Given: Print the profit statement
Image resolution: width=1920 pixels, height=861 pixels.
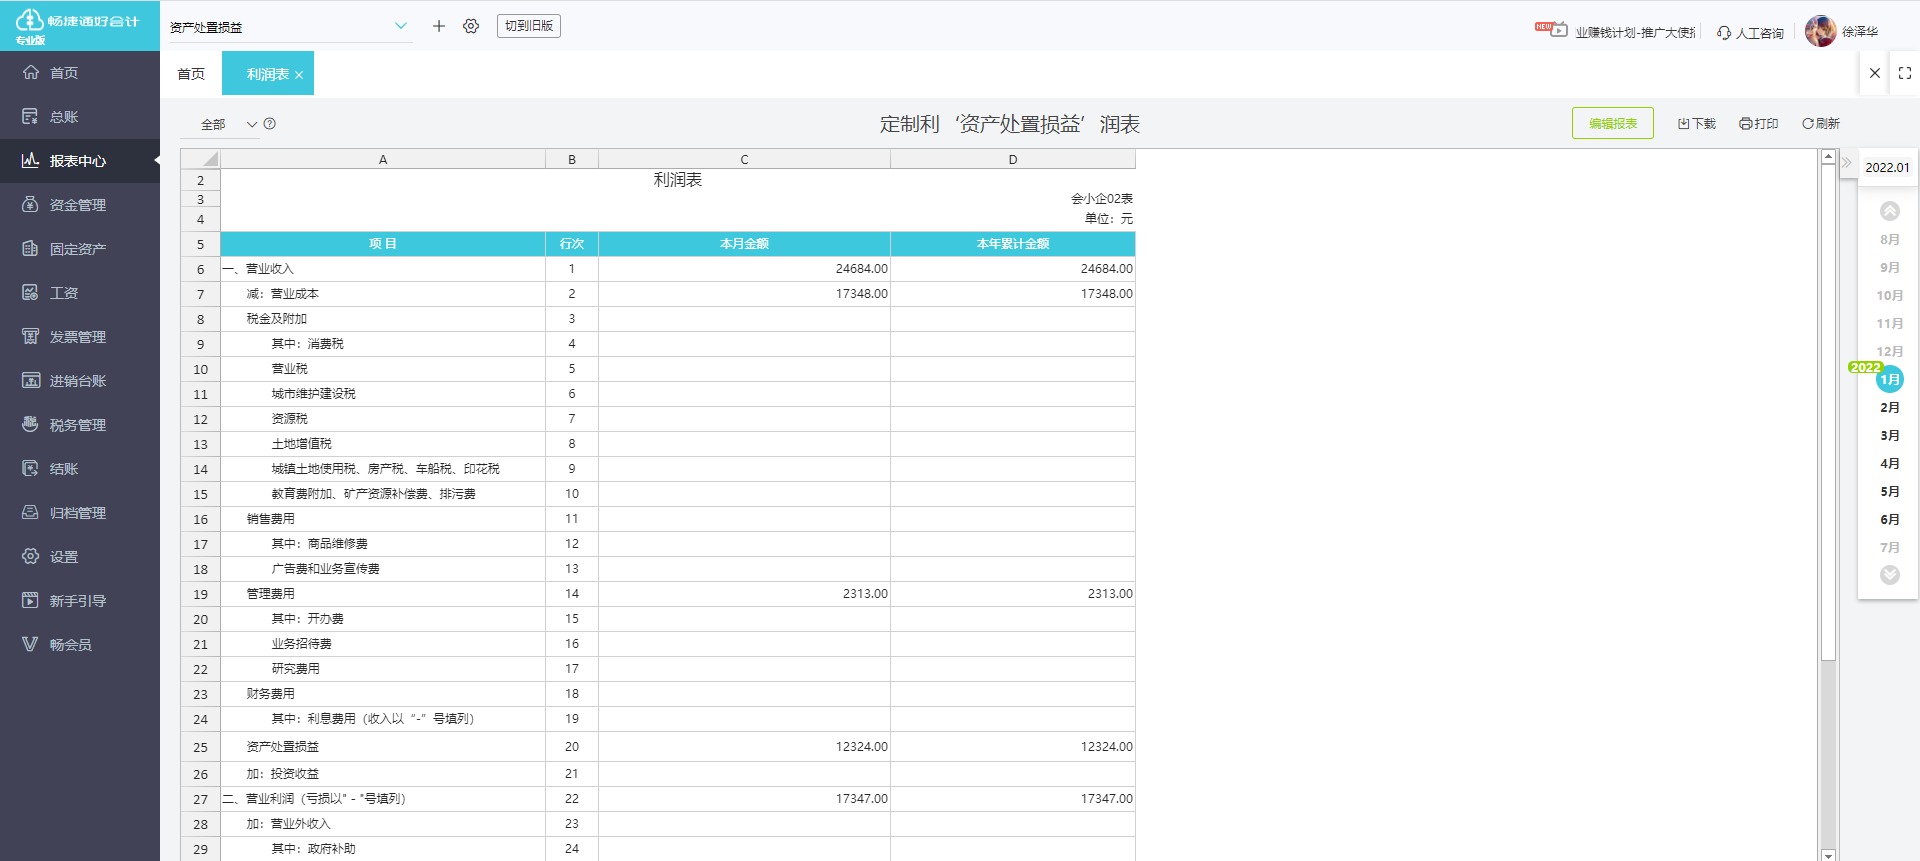Looking at the screenshot, I should (x=1758, y=124).
